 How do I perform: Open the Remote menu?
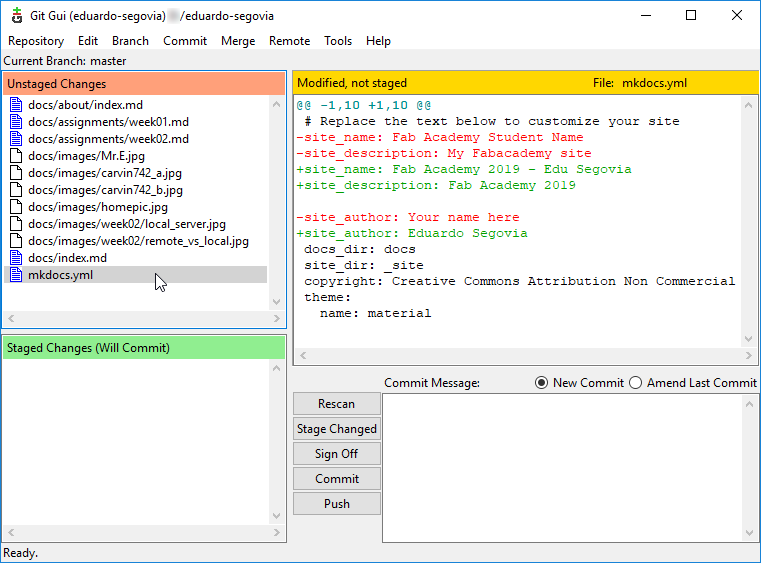289,41
